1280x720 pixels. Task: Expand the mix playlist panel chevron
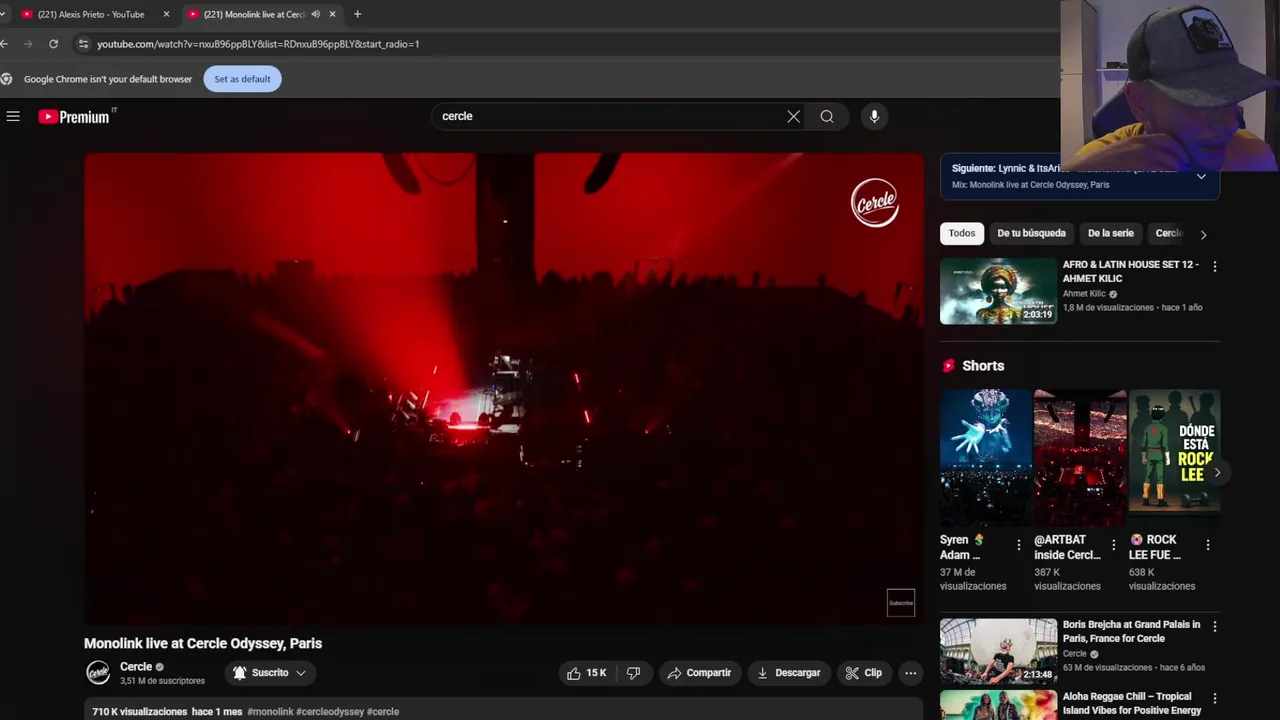pyautogui.click(x=1201, y=176)
